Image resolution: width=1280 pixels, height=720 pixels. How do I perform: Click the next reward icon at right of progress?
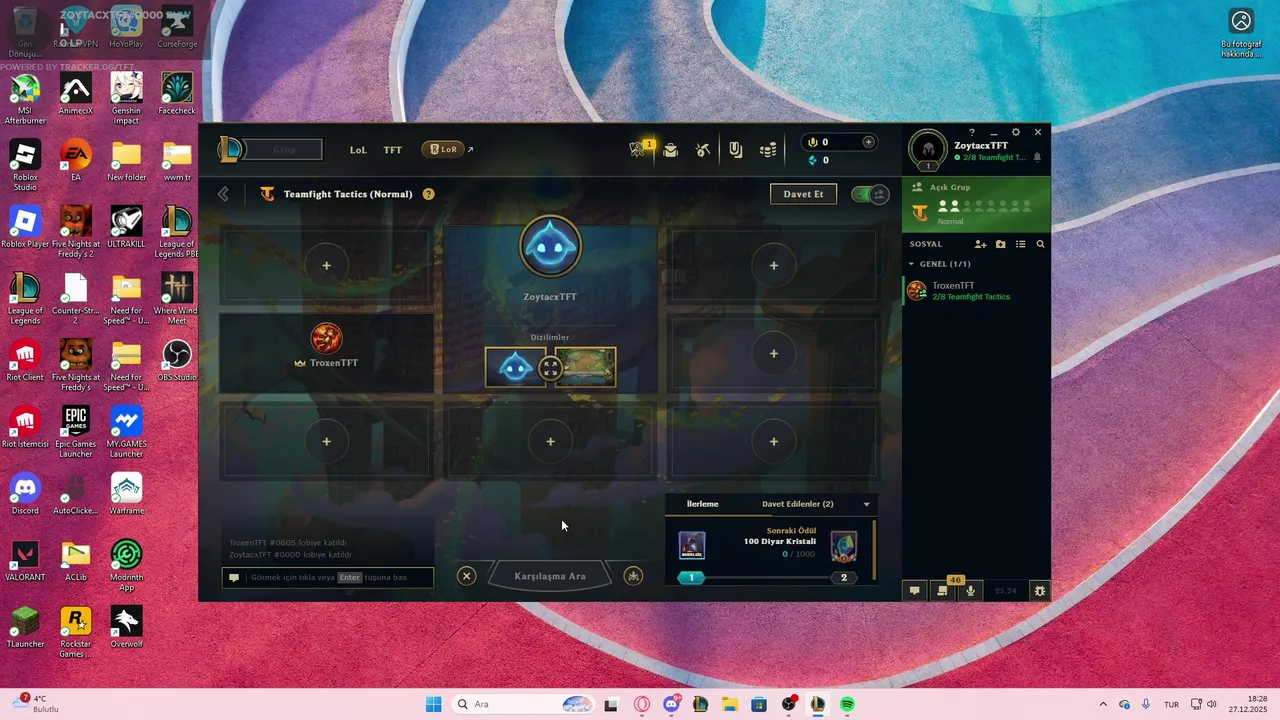[x=844, y=546]
